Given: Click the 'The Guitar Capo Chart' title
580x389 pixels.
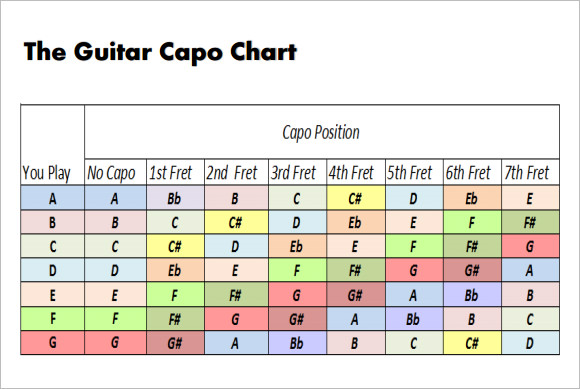Looking at the screenshot, I should tap(160, 52).
